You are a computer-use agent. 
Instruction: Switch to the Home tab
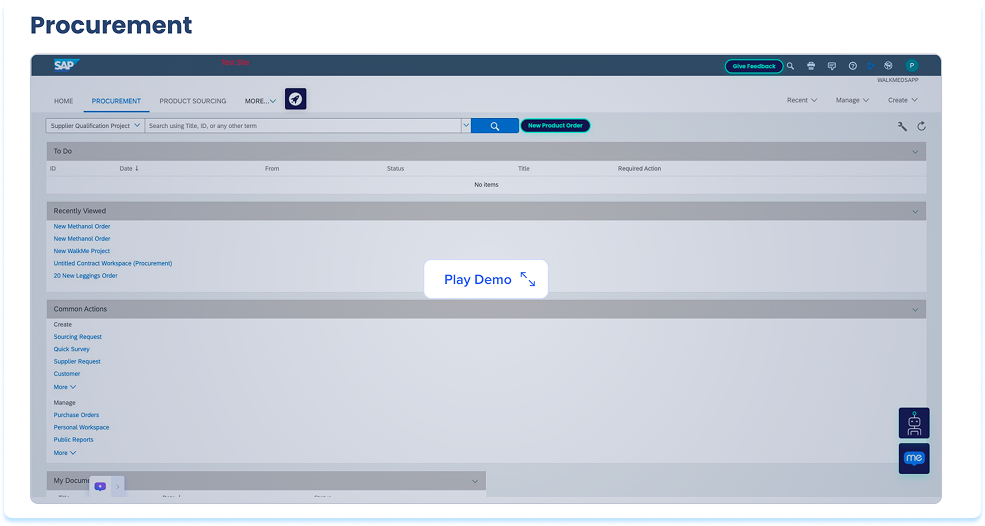[64, 101]
